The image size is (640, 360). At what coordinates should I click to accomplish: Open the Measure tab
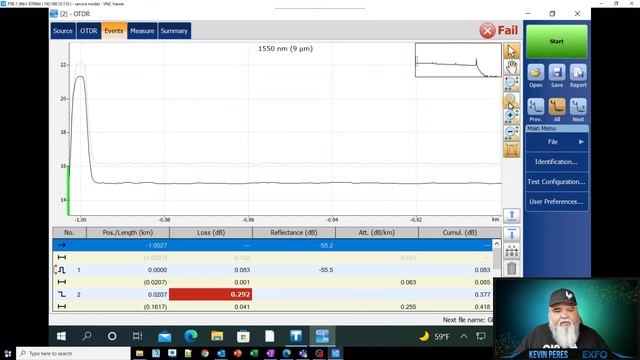pyautogui.click(x=142, y=31)
